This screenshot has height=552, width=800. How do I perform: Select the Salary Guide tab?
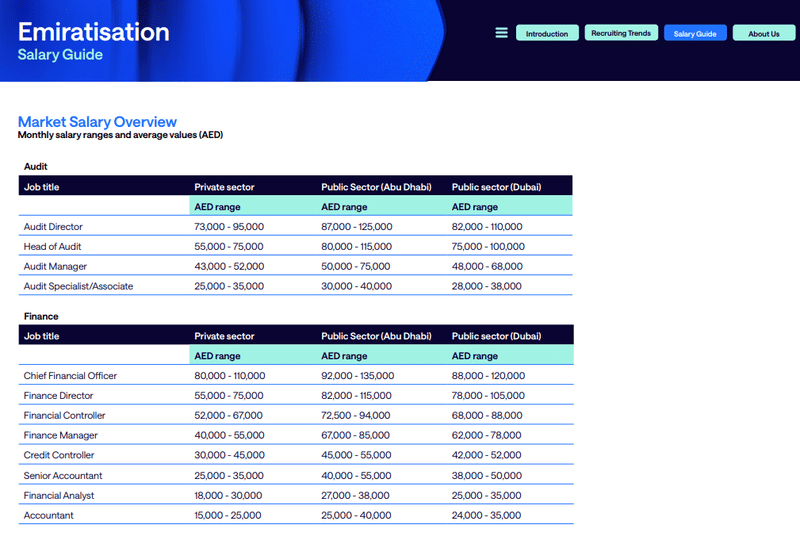pos(695,33)
